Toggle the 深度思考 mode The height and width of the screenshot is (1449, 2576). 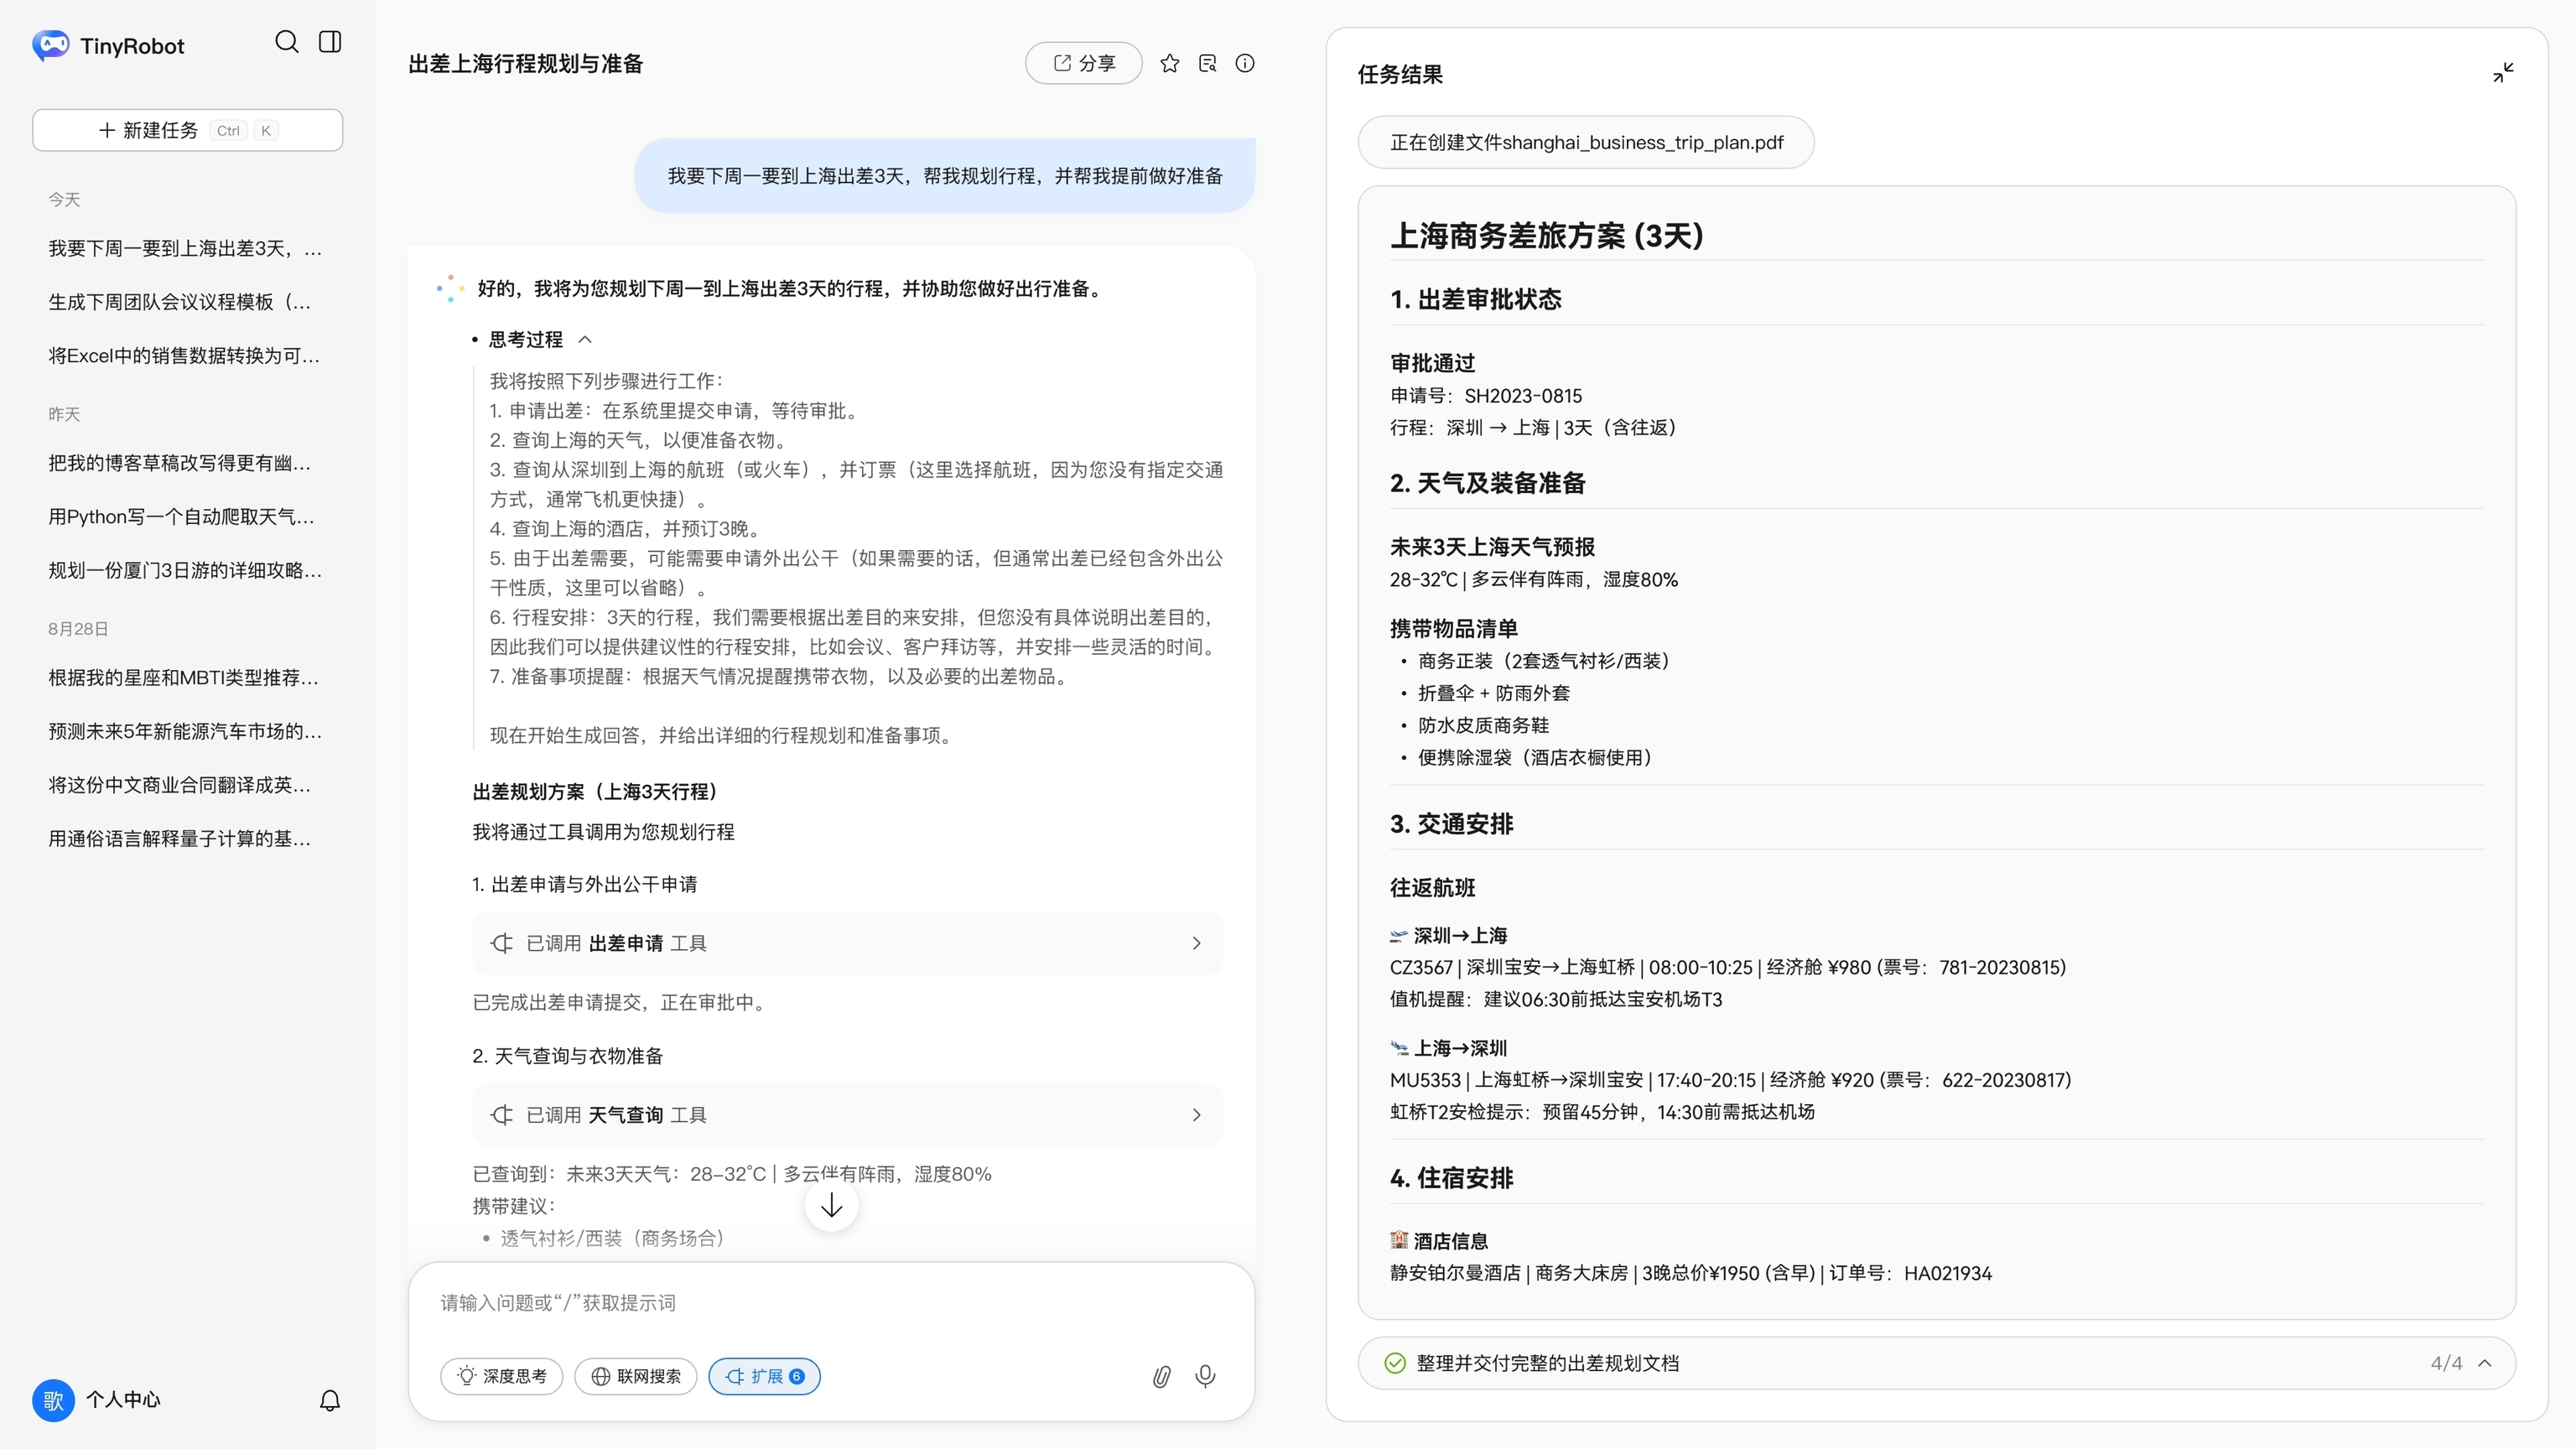(x=501, y=1377)
